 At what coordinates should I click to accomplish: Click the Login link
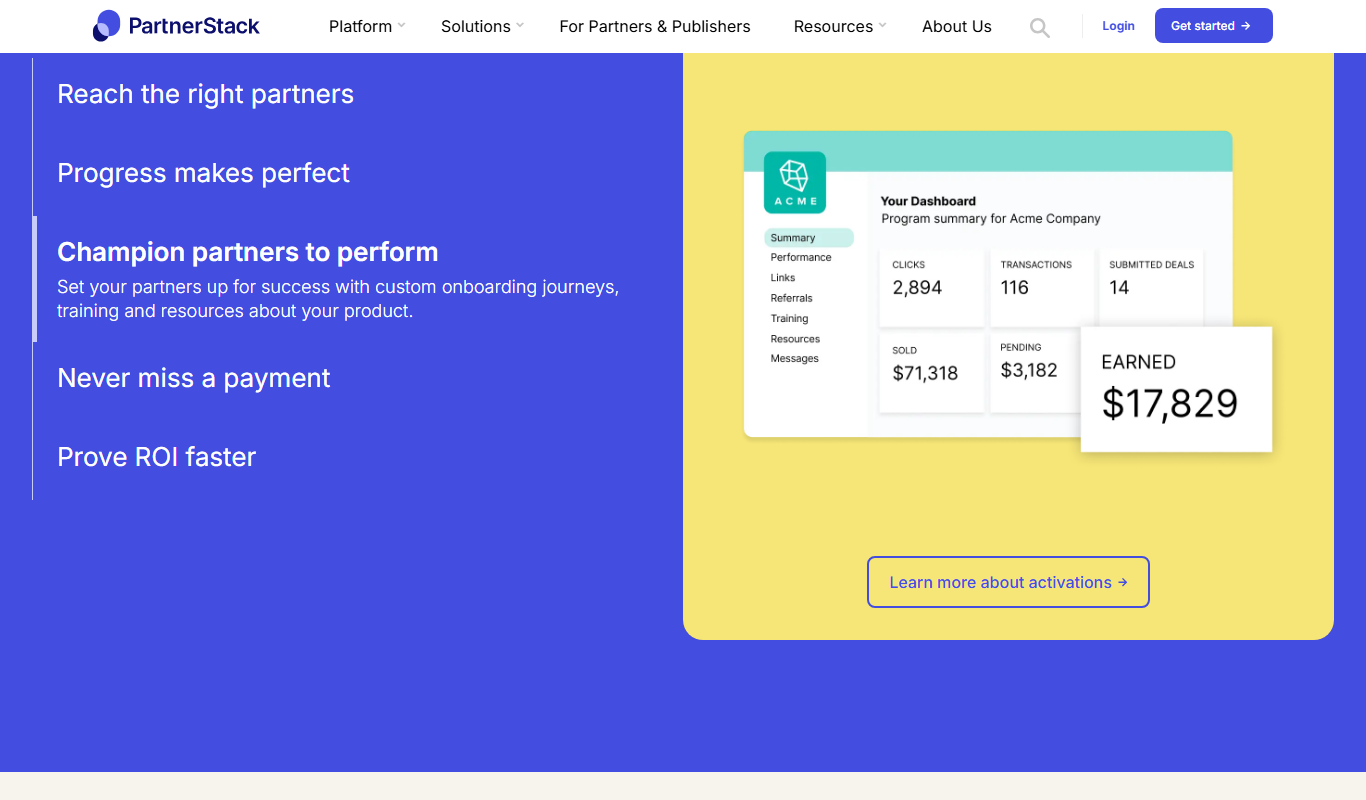click(x=1118, y=26)
